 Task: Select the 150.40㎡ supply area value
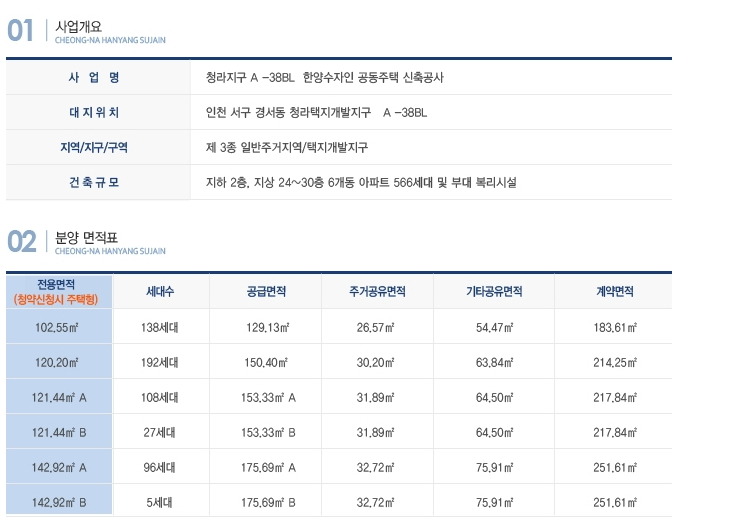point(266,362)
